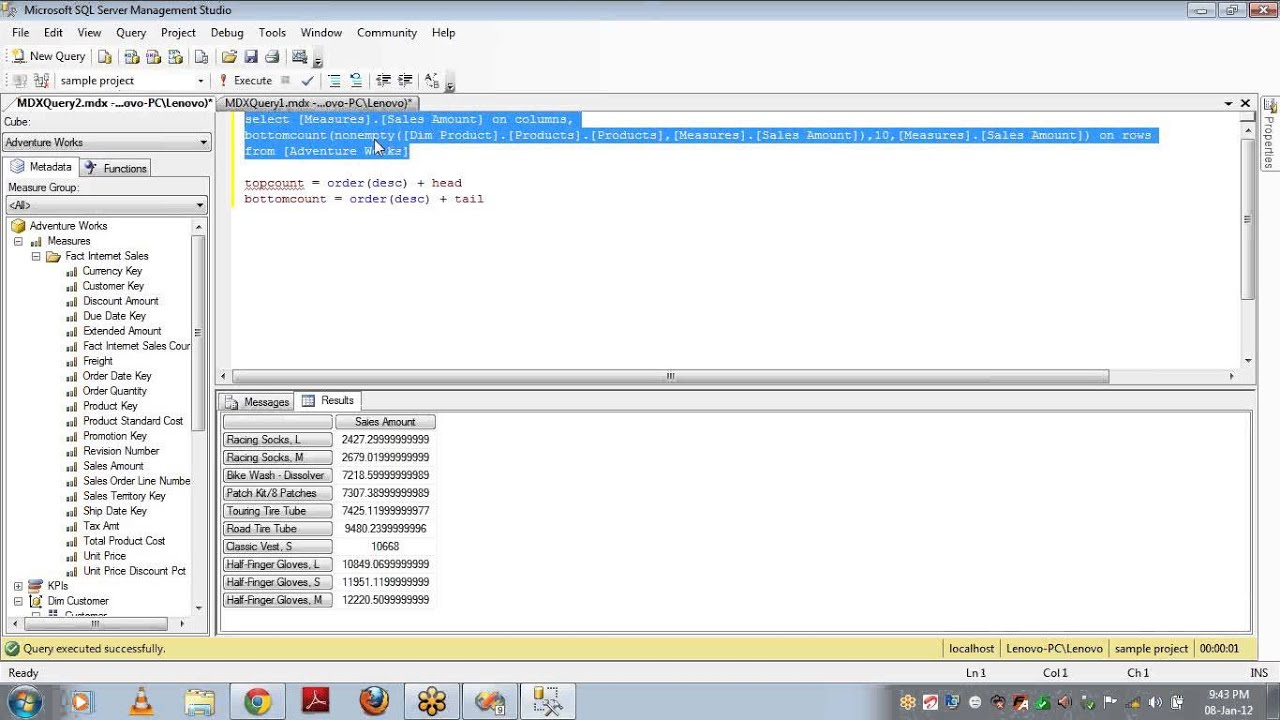Switch to the MDXQuery1.mdx tab
The width and height of the screenshot is (1280, 720).
pyautogui.click(x=318, y=103)
